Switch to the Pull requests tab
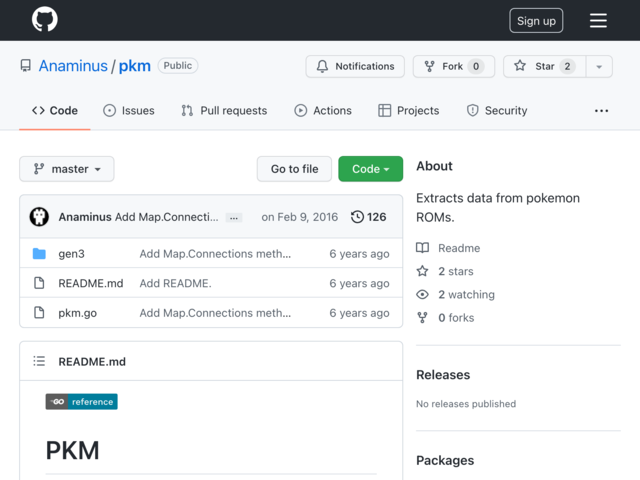Screen dimensions: 640x480 (x=224, y=111)
